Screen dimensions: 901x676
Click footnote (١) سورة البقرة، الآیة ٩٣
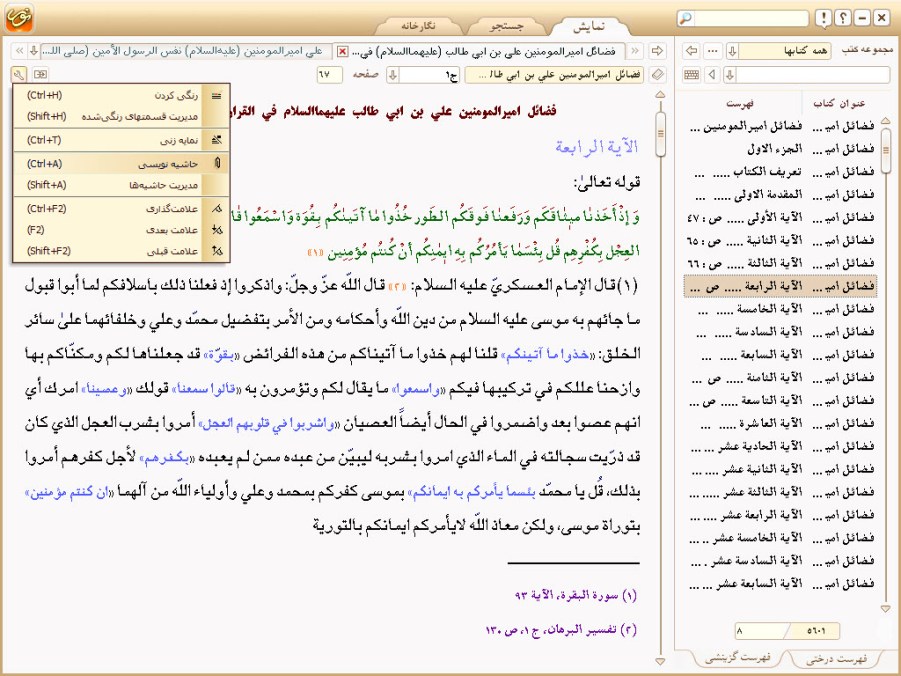click(x=575, y=596)
